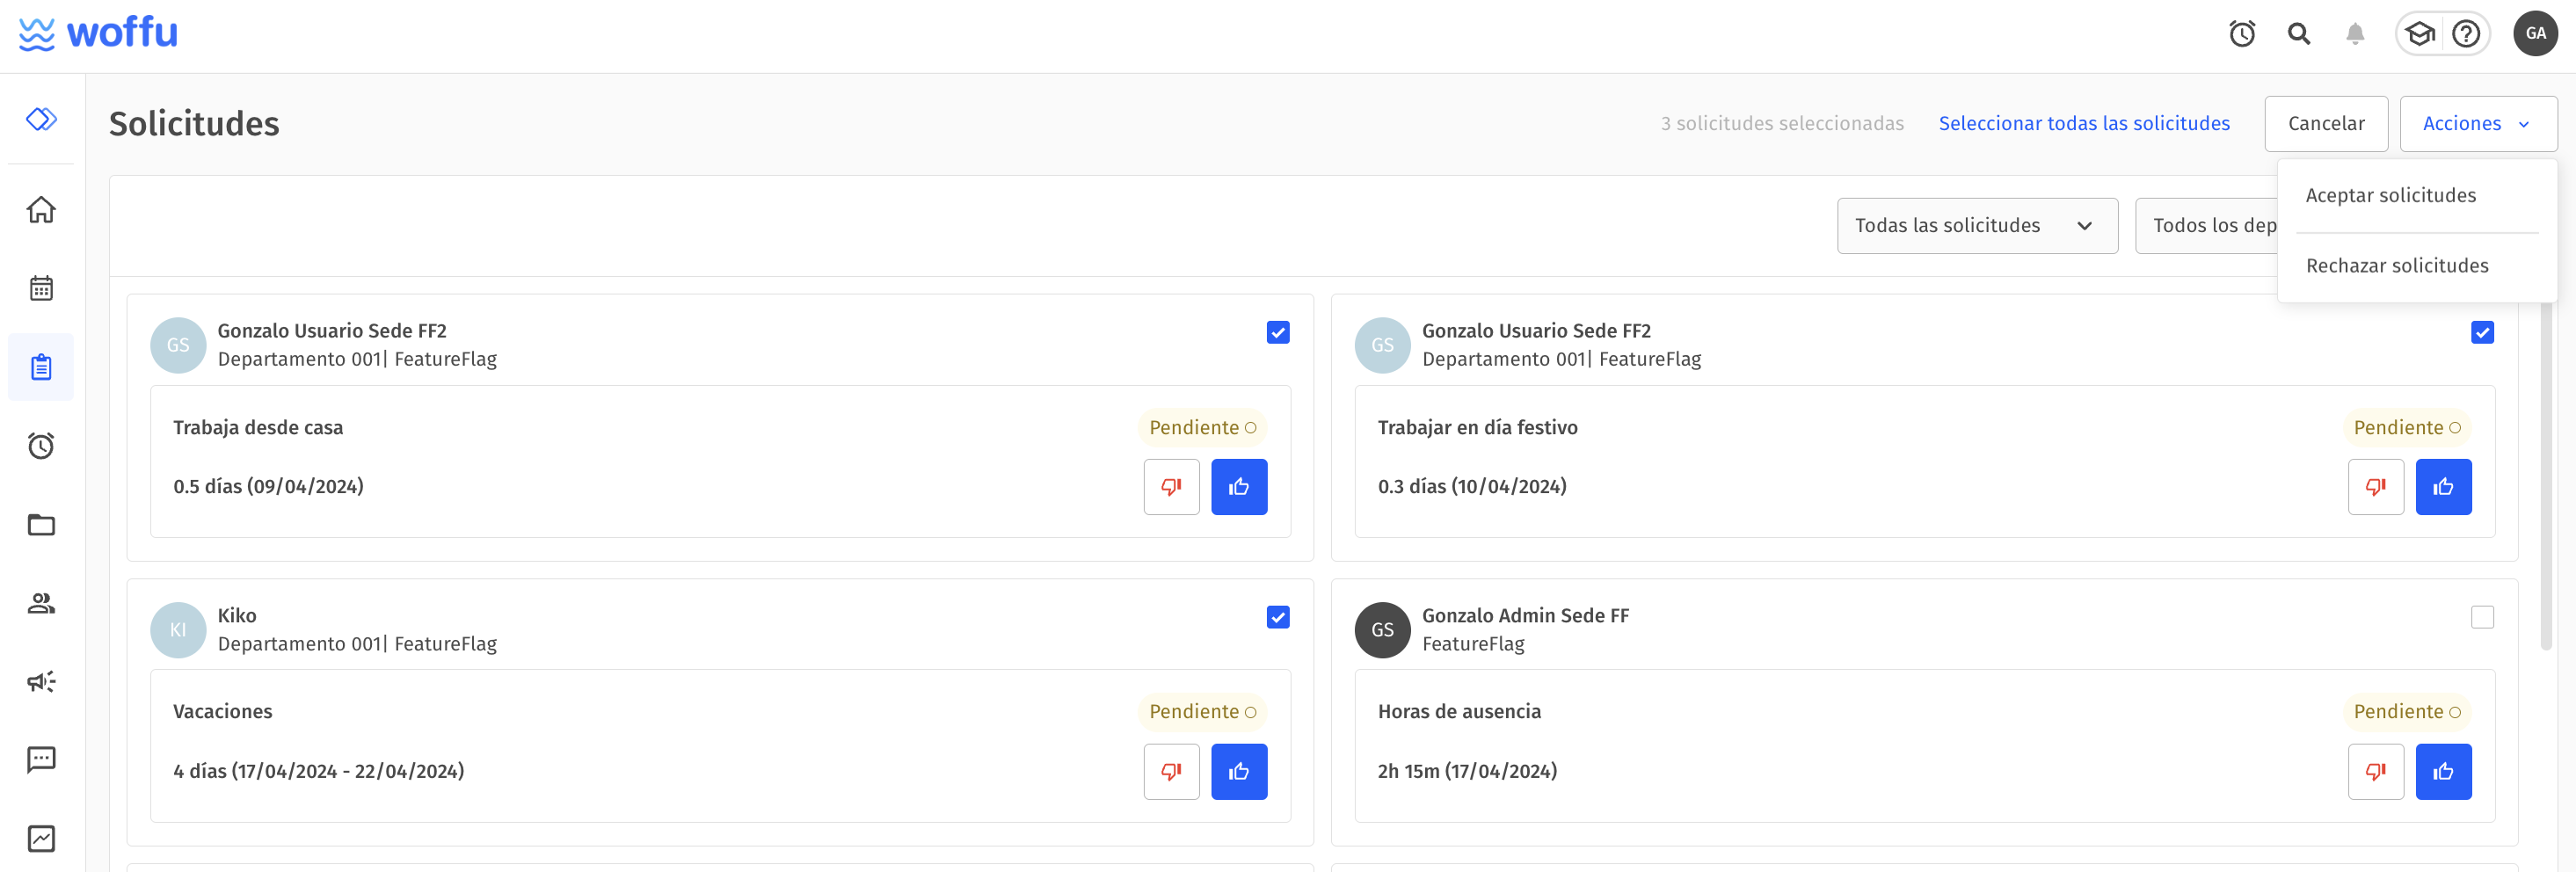Open the documents folder sidebar icon

tap(41, 524)
